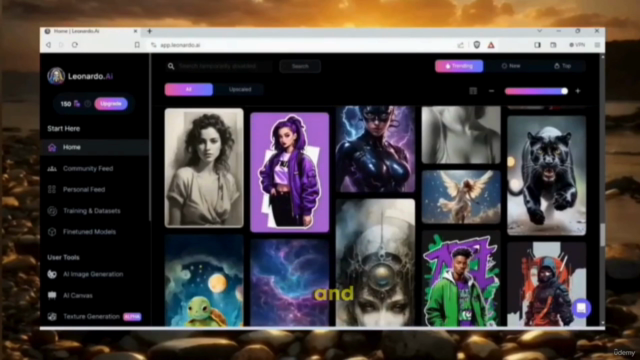Screen dimensions: 640x360
Task: Switch to the Upscaled images tab
Action: (x=240, y=89)
